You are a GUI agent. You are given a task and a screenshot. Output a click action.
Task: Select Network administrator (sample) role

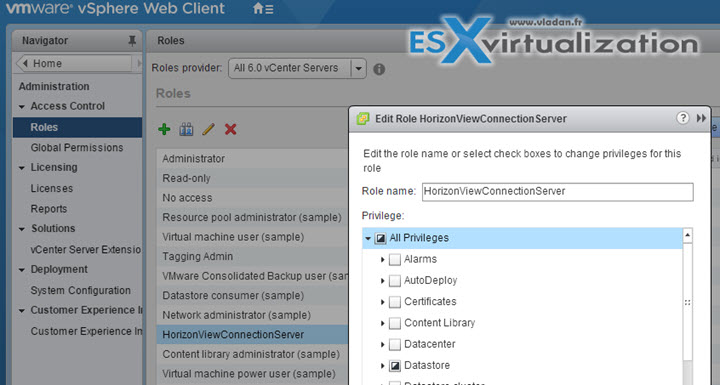252,315
